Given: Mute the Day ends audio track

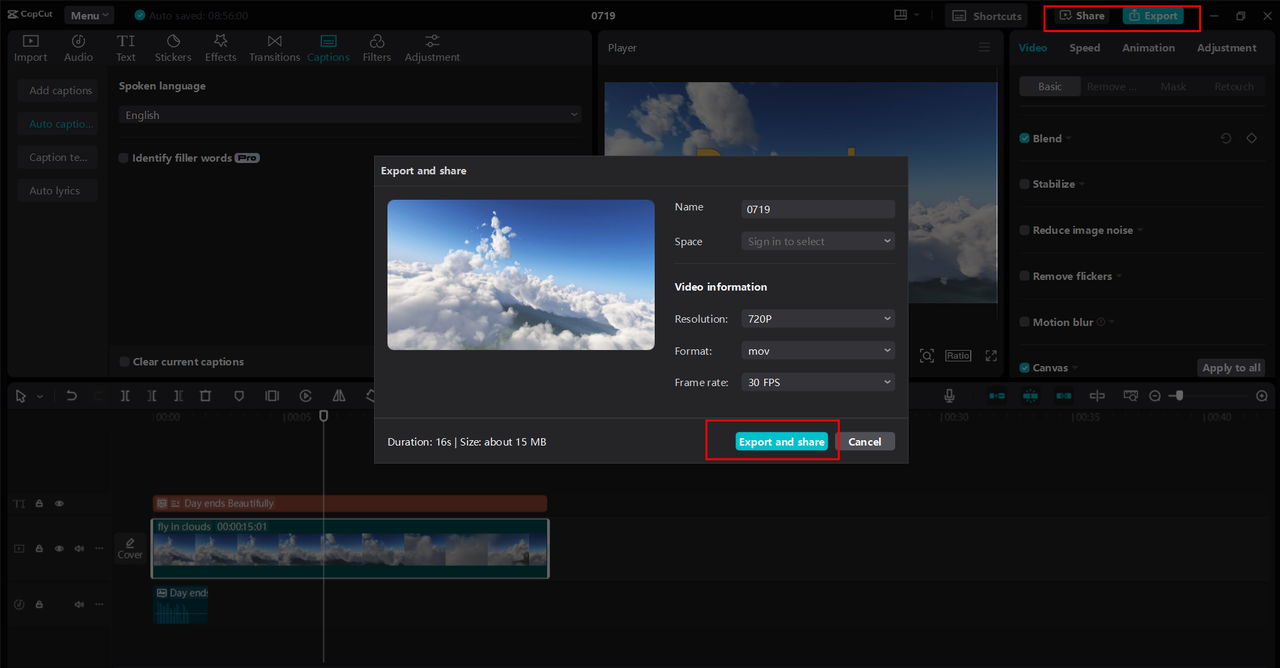Looking at the screenshot, I should pos(79,604).
